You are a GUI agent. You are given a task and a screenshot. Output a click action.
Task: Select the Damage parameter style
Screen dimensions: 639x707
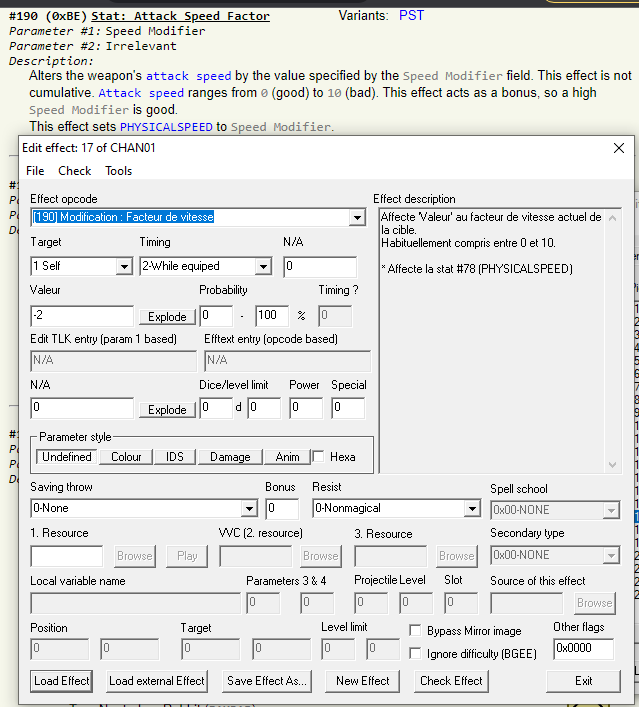230,457
